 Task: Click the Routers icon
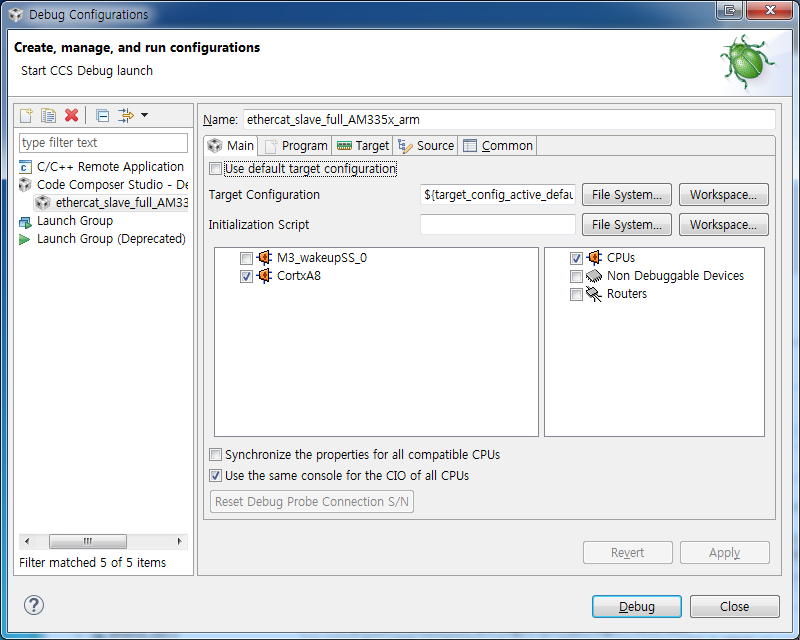(594, 294)
